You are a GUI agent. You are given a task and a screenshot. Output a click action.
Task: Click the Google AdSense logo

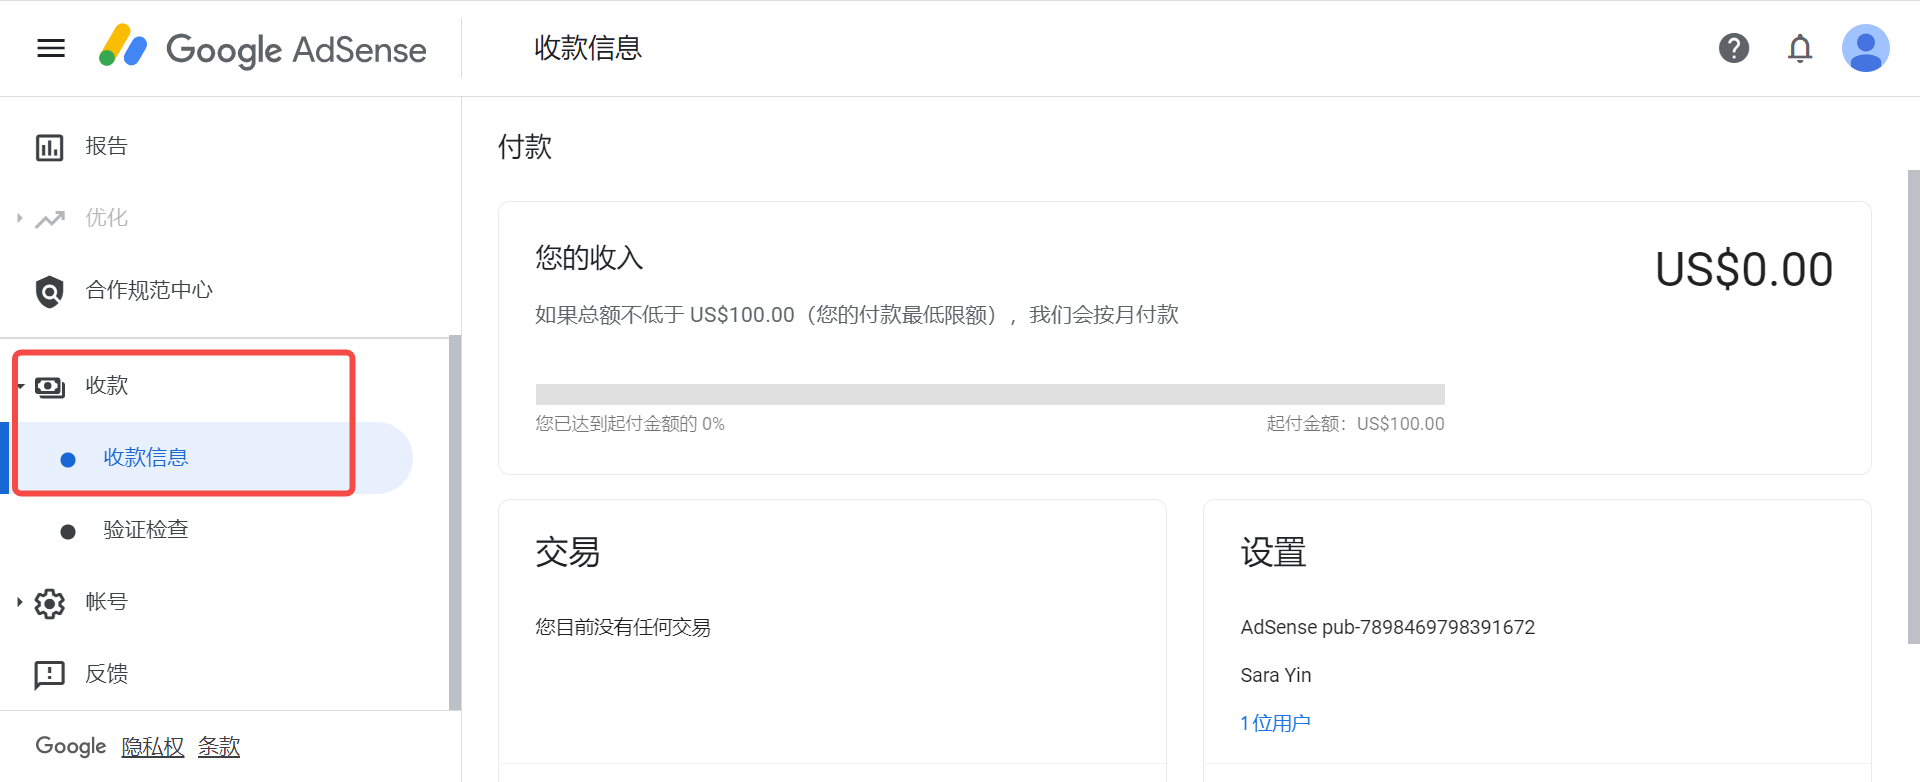(x=263, y=48)
